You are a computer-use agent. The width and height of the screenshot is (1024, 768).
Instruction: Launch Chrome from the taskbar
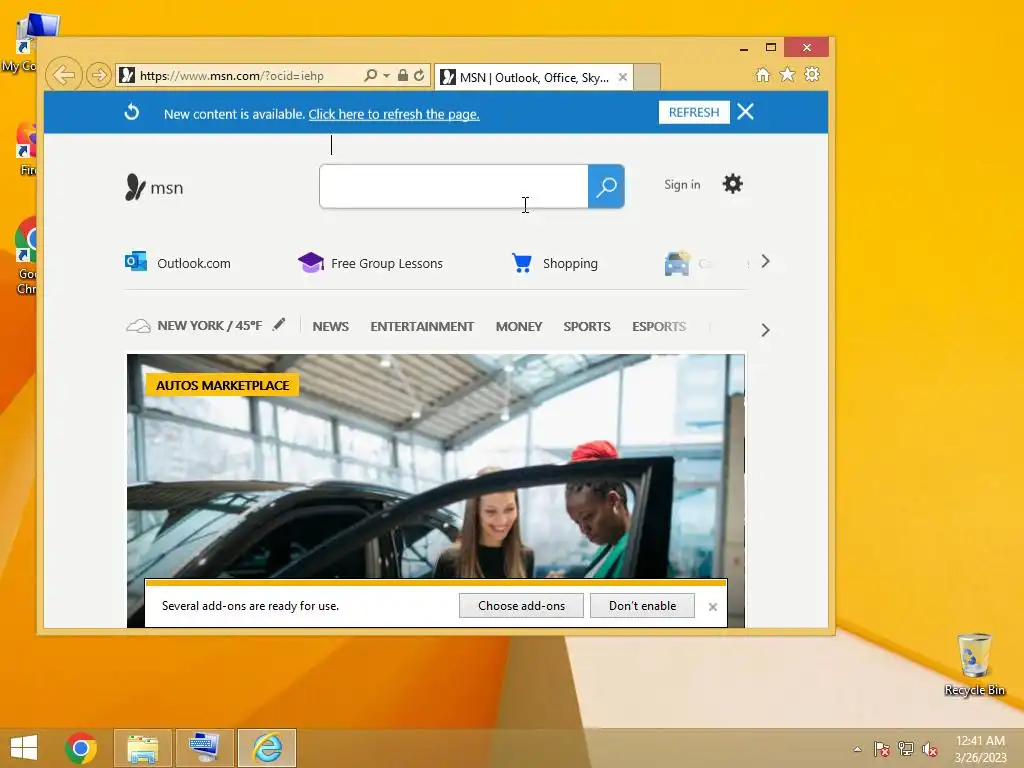point(81,748)
